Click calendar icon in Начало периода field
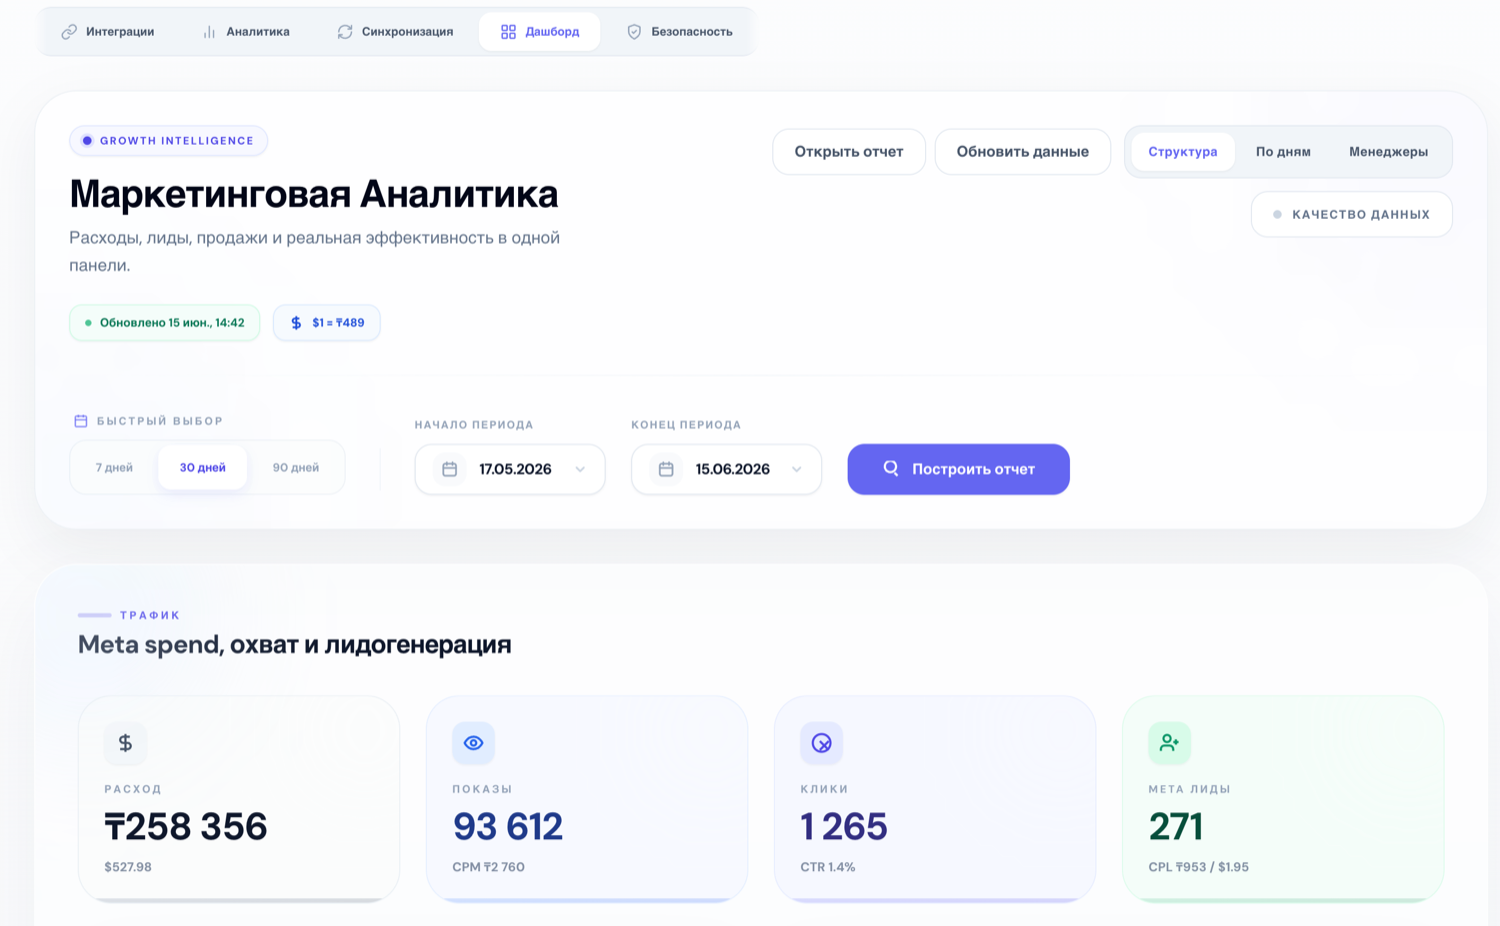Screen dimensions: 1500x926 pos(450,469)
